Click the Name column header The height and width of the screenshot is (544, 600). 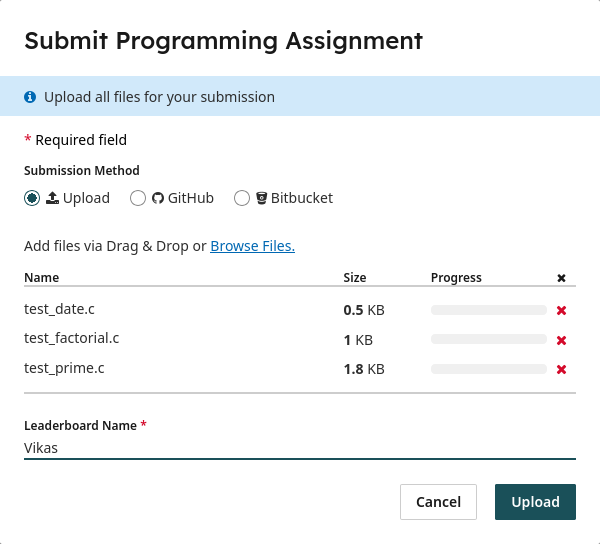pyautogui.click(x=42, y=277)
